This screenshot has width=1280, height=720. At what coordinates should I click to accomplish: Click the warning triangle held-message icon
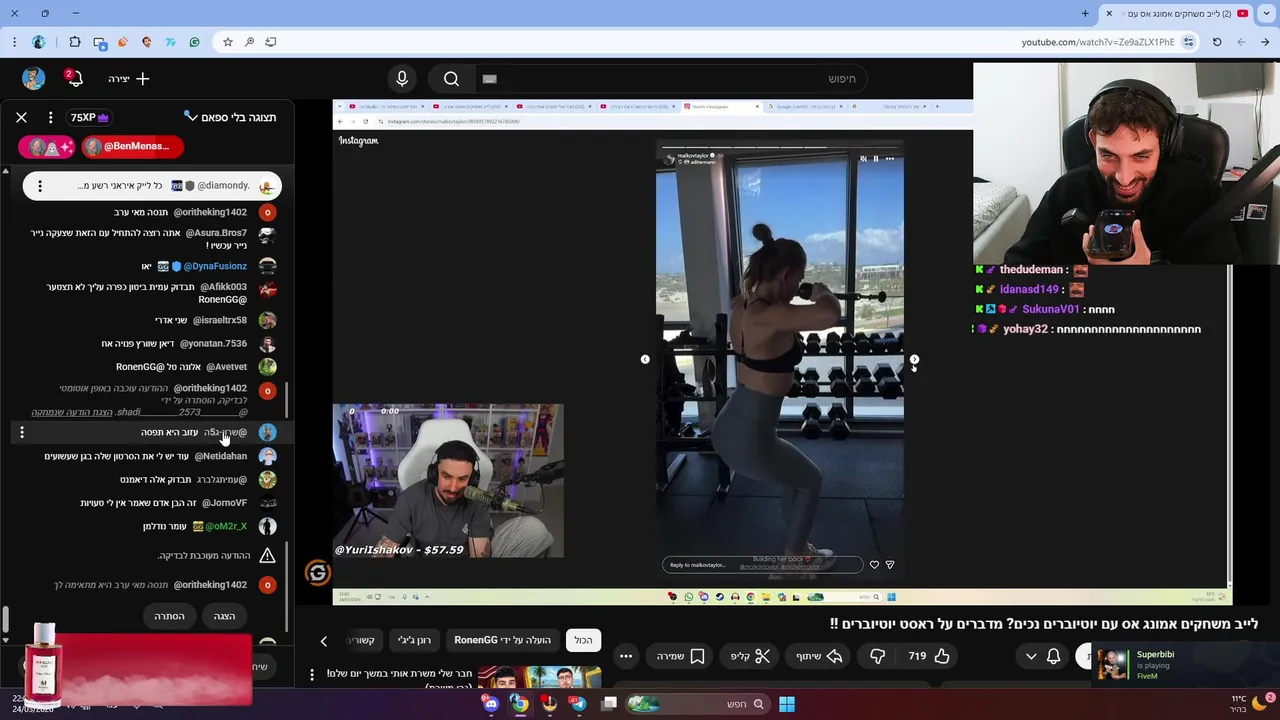[267, 555]
